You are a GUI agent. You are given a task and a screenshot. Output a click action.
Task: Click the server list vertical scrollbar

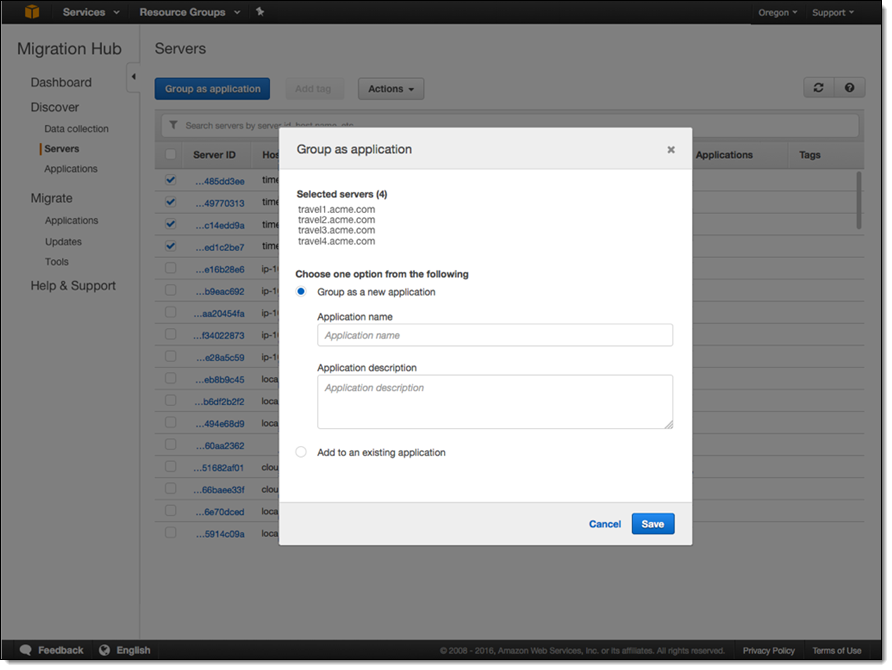coord(857,200)
